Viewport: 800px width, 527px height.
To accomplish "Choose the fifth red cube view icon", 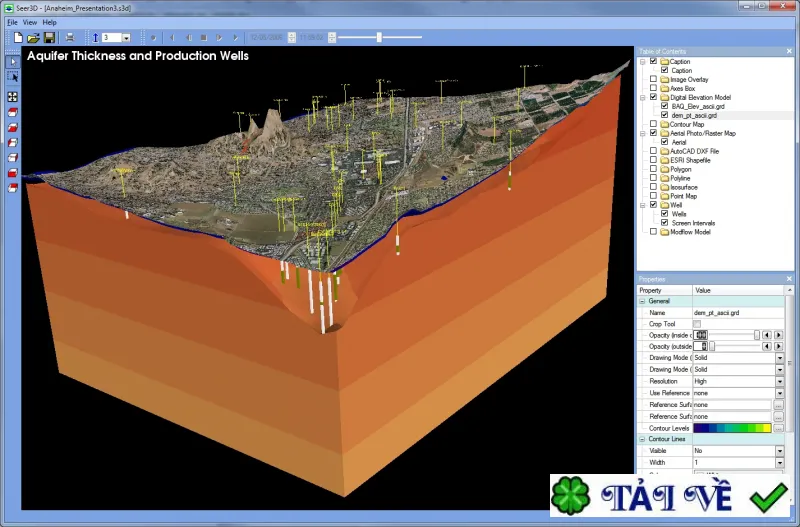I will [13, 173].
